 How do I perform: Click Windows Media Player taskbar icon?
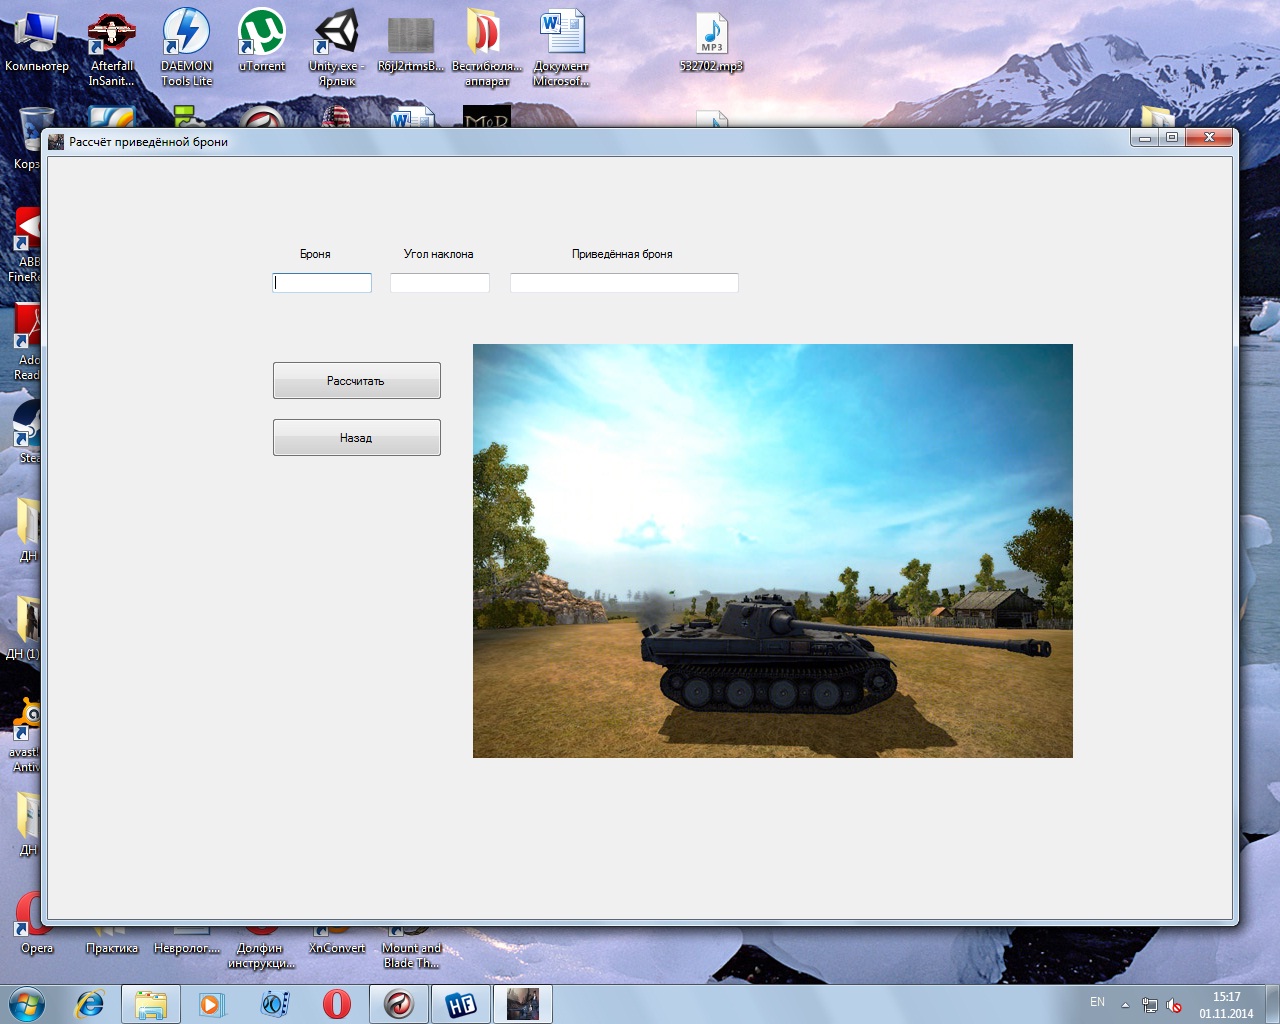coord(212,1003)
